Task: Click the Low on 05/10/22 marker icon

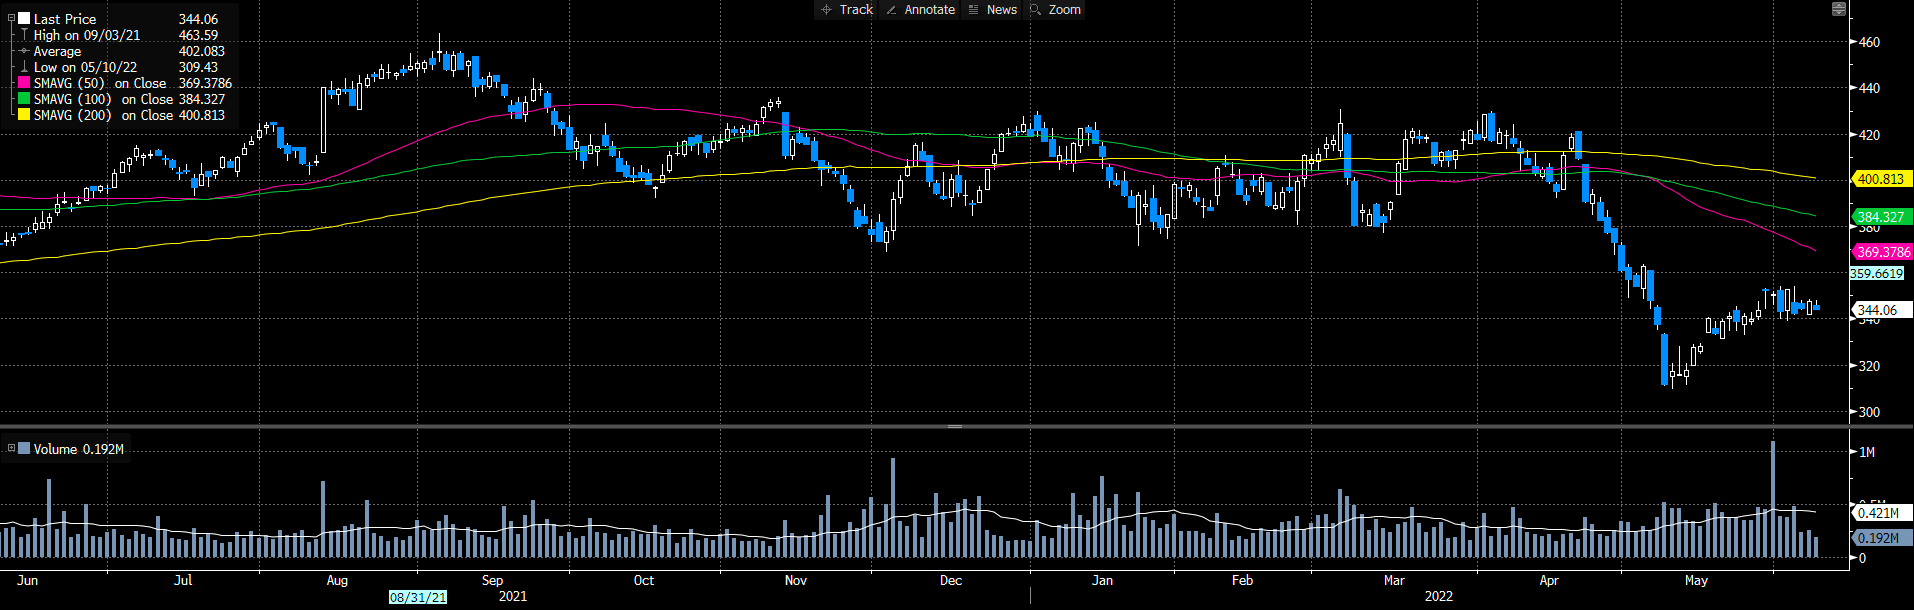Action: pos(24,67)
